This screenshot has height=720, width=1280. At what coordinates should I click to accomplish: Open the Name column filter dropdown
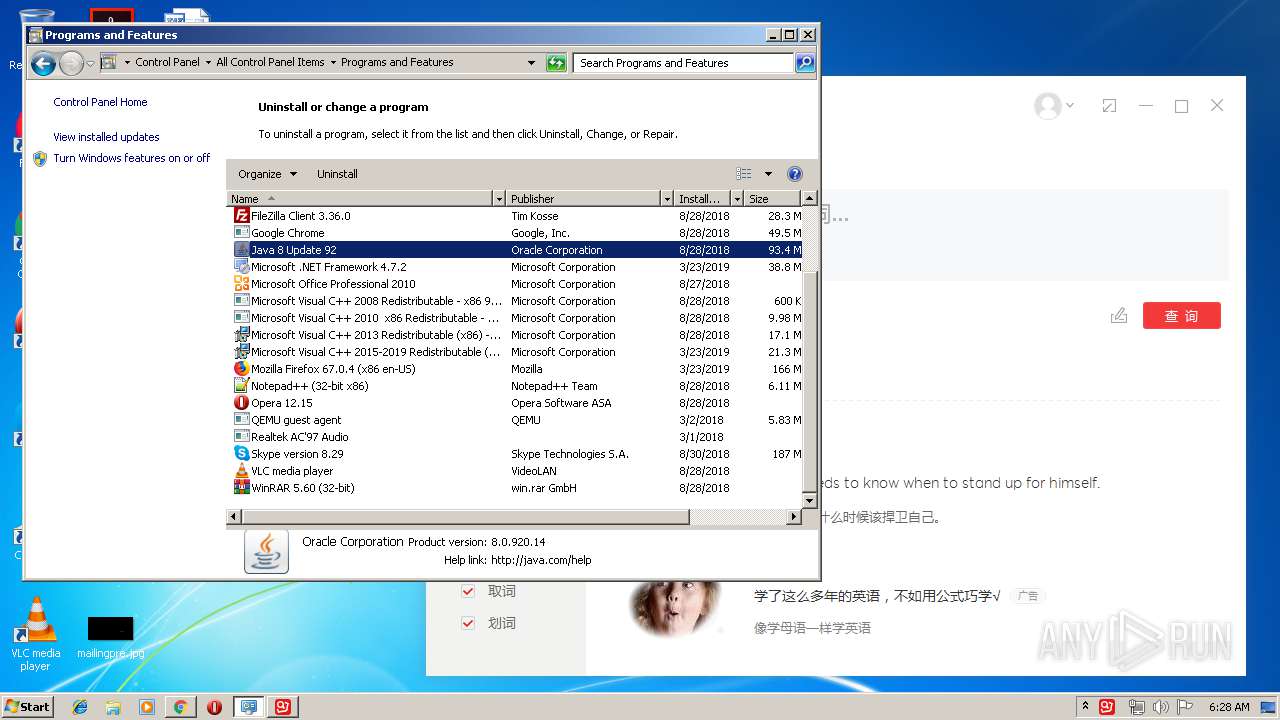pyautogui.click(x=499, y=199)
